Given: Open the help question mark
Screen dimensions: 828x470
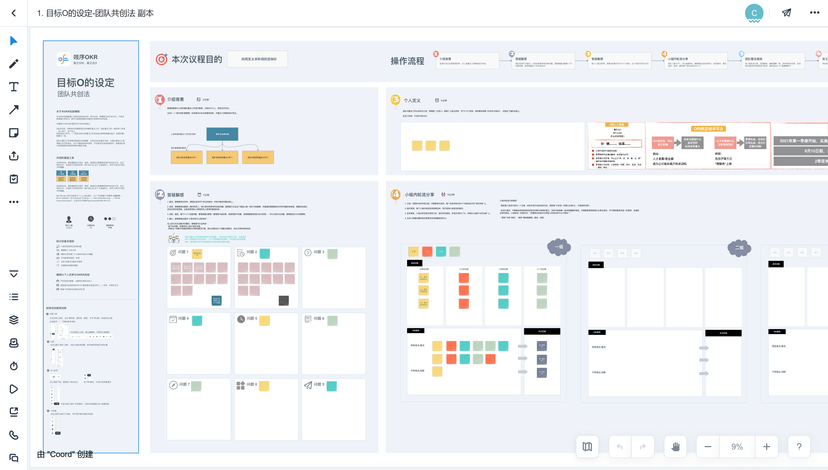Looking at the screenshot, I should [x=799, y=447].
